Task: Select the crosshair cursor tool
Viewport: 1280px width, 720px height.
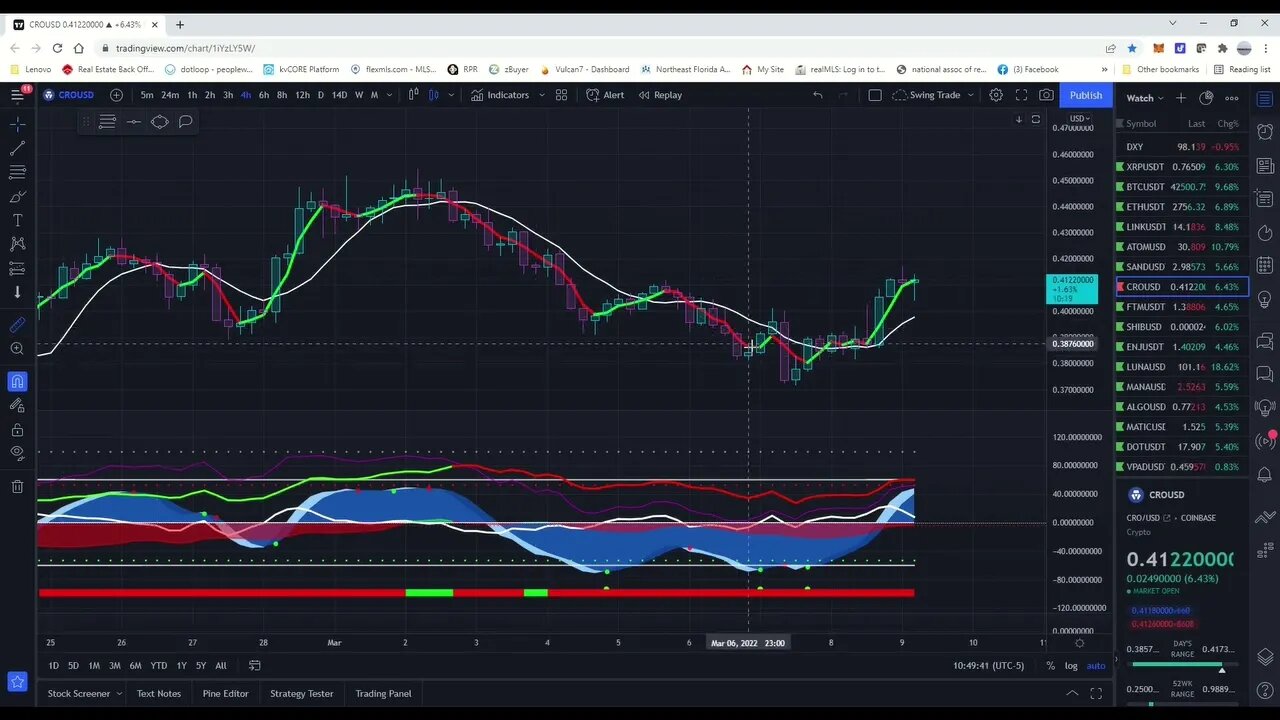Action: (17, 124)
